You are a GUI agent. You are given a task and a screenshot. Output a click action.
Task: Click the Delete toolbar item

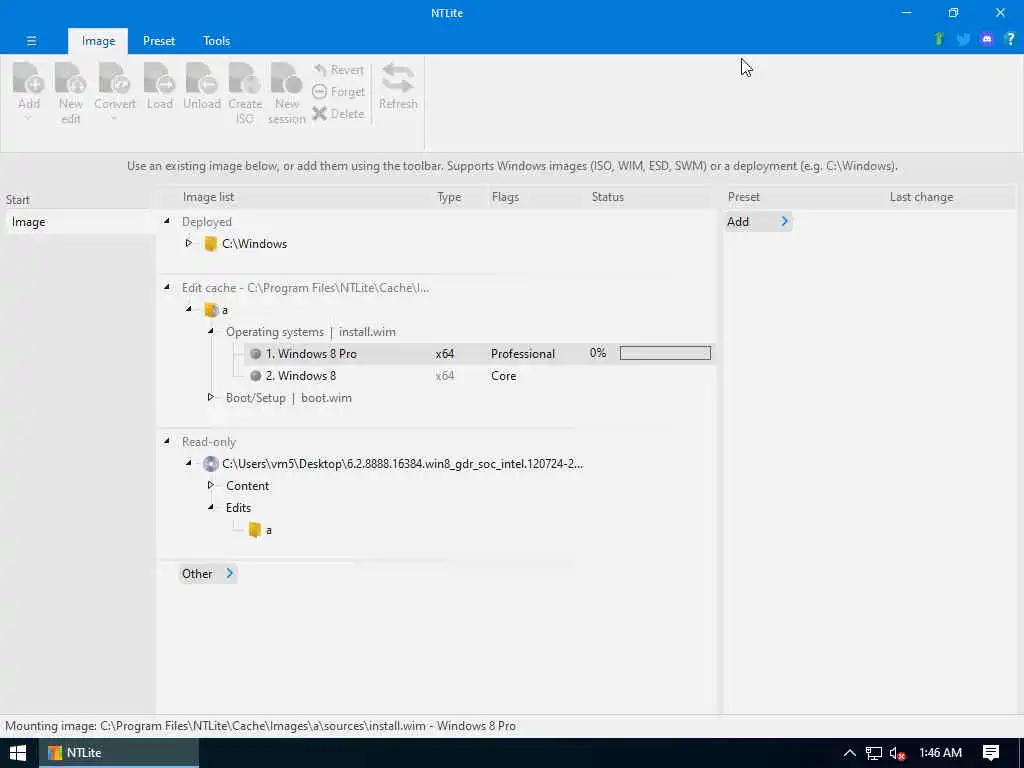(338, 114)
